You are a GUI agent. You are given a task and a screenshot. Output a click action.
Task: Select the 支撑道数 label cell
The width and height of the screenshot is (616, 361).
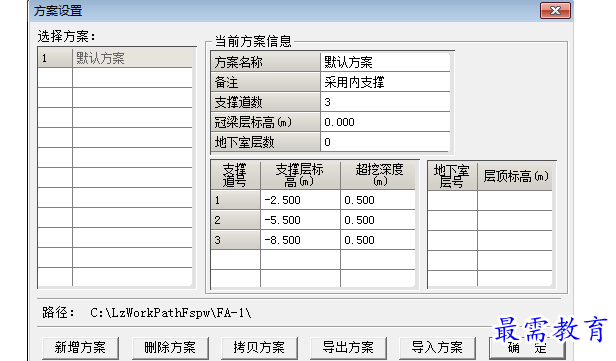(266, 102)
